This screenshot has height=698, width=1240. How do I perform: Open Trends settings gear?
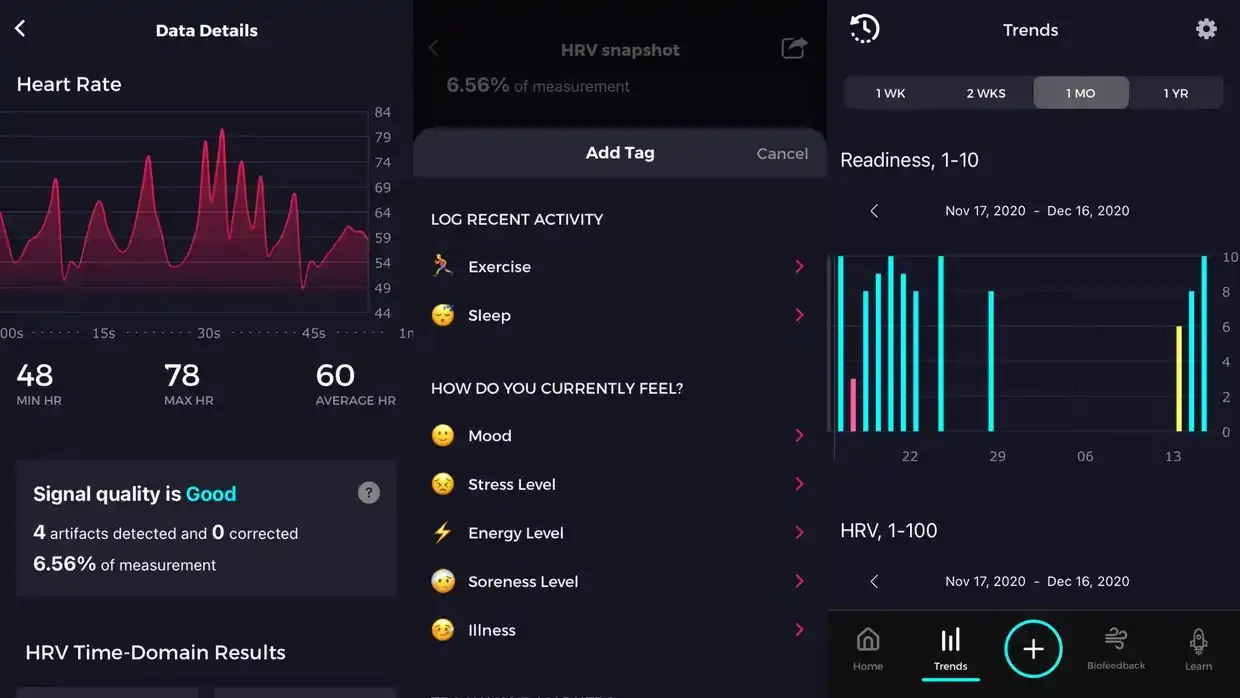[1207, 29]
